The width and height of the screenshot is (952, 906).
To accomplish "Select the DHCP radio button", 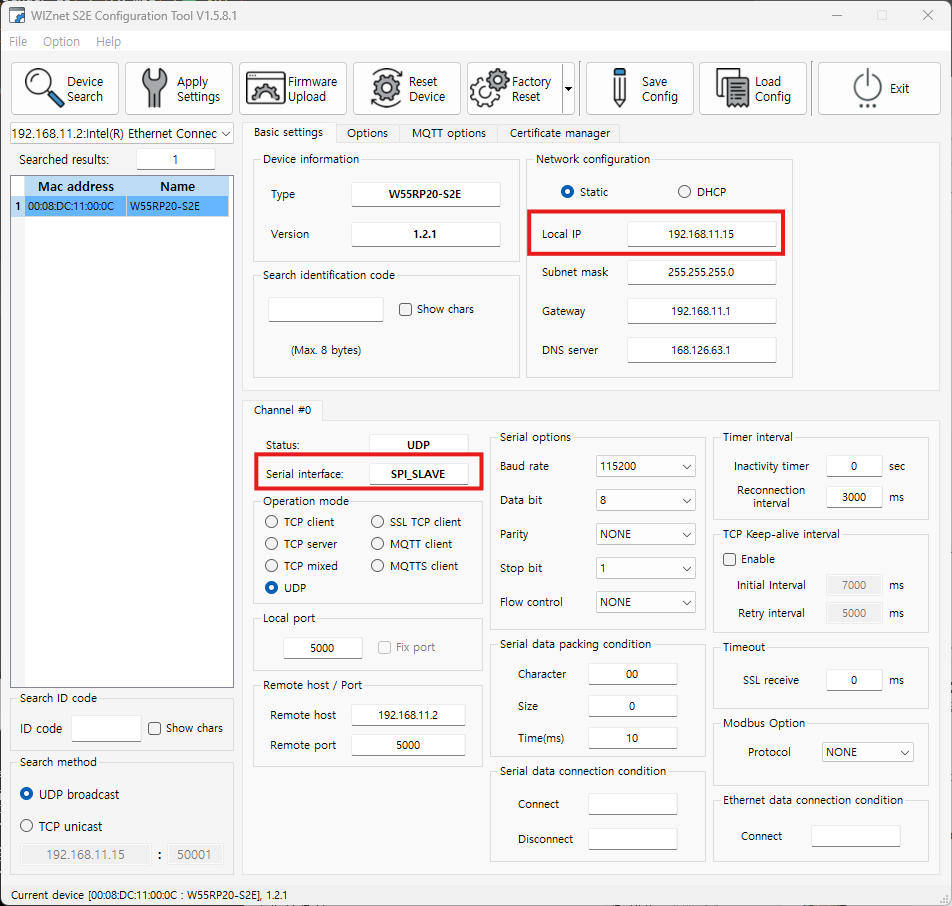I will [684, 192].
